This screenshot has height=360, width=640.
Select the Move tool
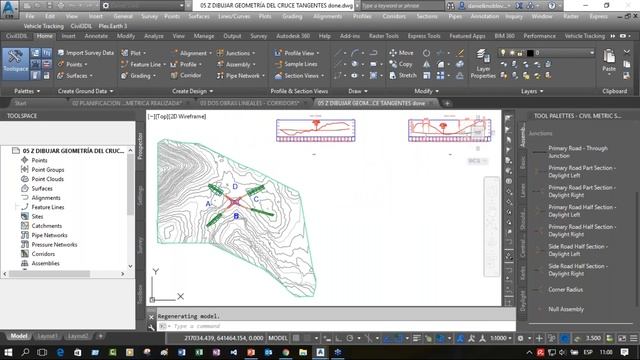(x=401, y=53)
